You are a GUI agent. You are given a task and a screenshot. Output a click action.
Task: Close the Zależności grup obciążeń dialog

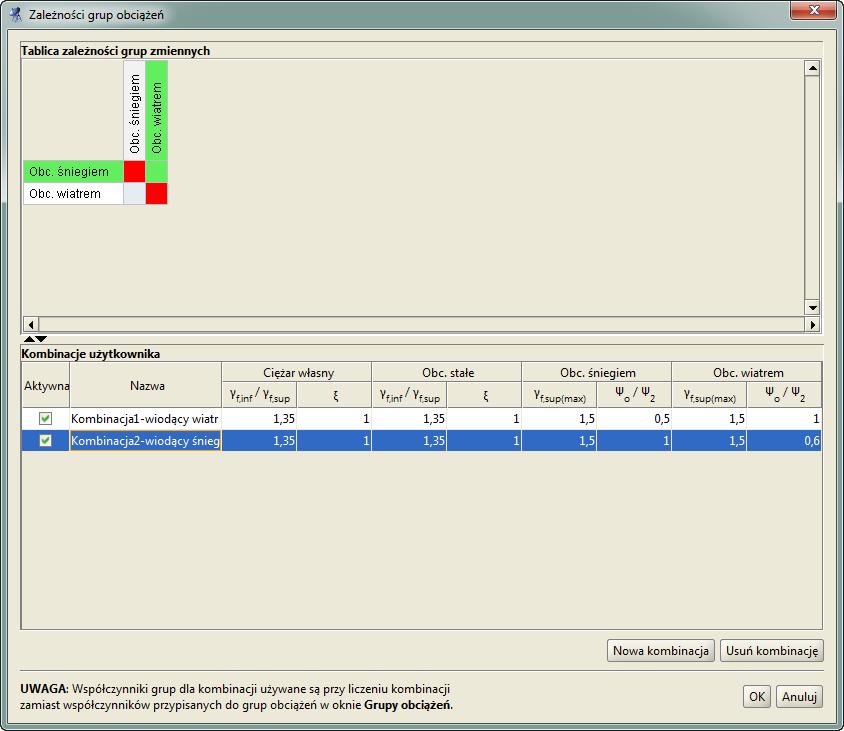pos(813,10)
